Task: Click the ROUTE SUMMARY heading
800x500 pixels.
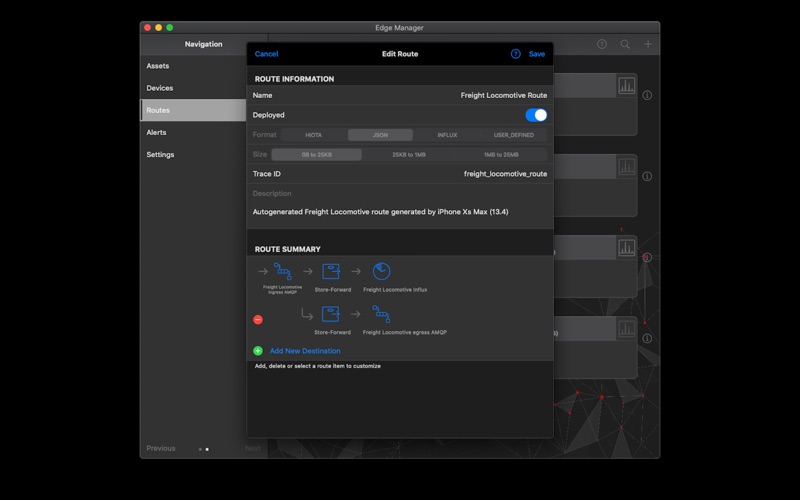Action: [x=288, y=249]
